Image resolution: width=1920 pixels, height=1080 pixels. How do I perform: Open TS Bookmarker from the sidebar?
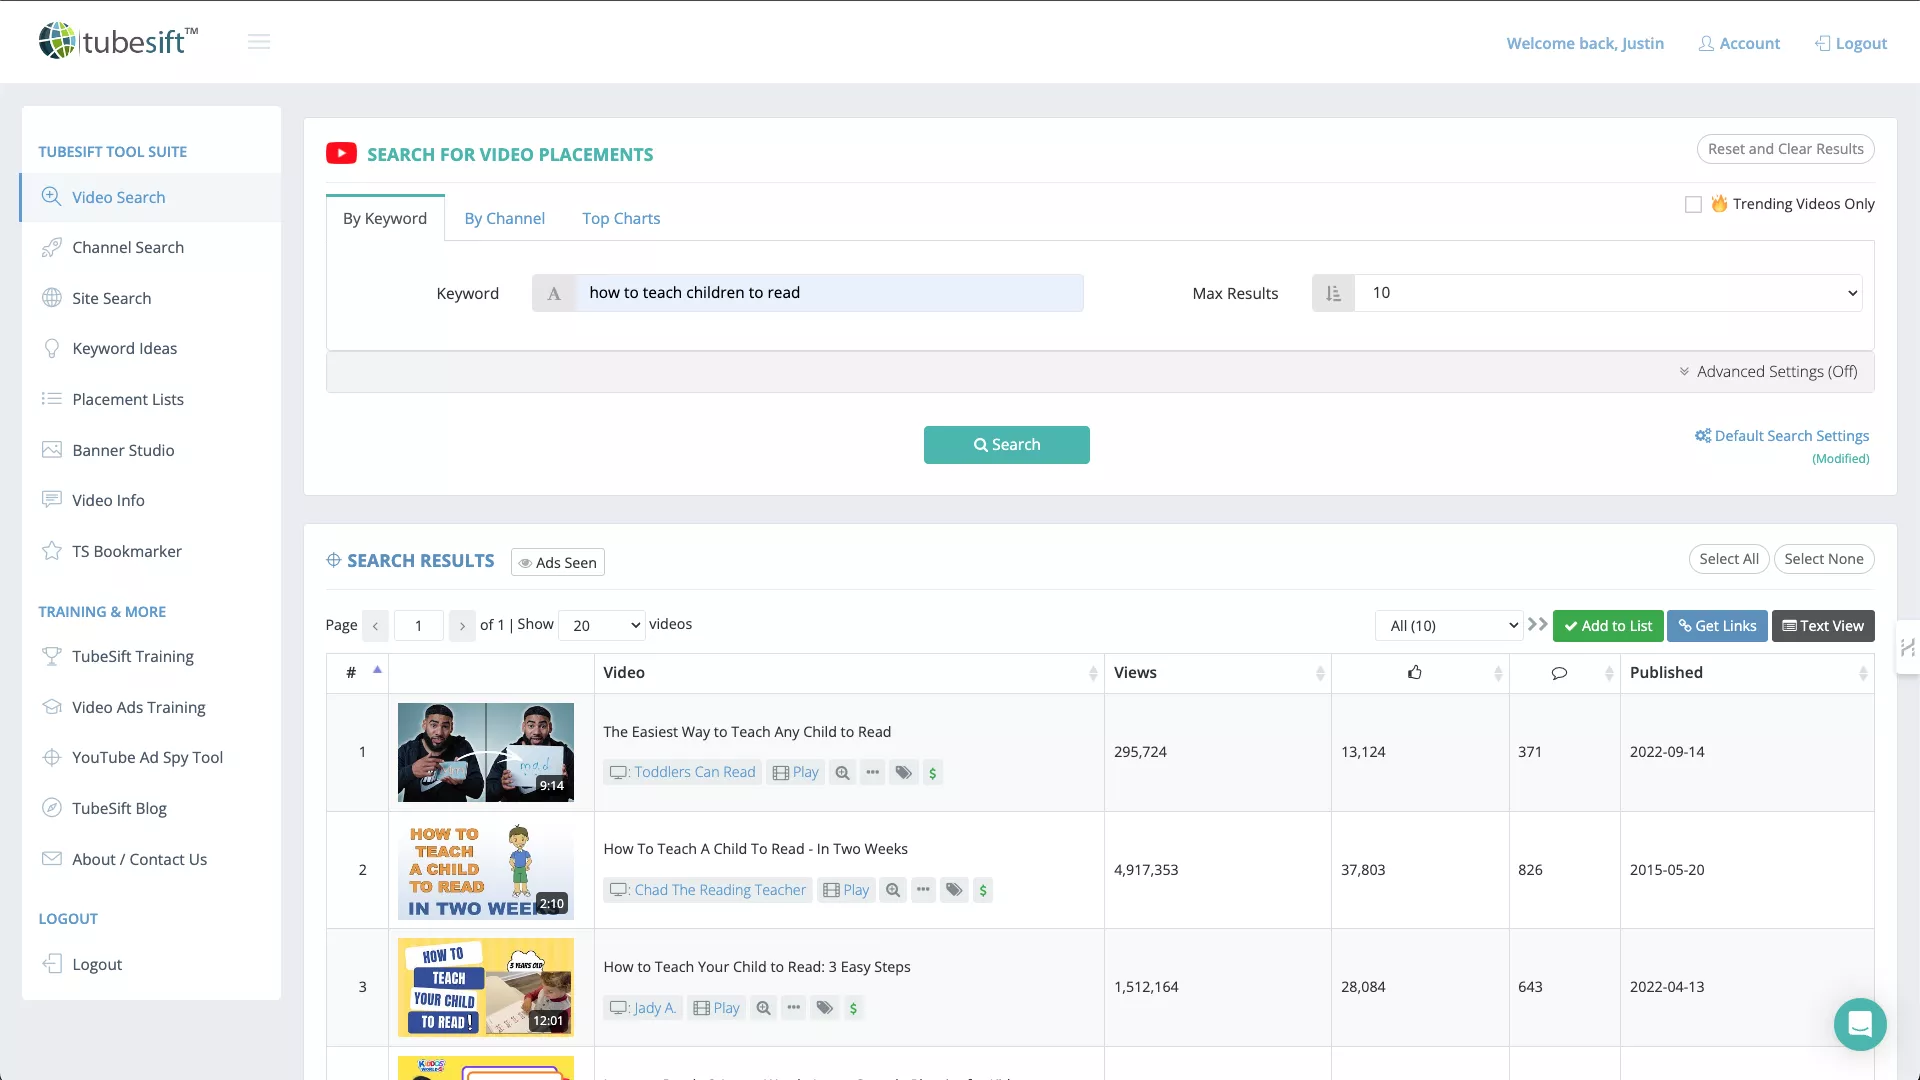coord(126,551)
